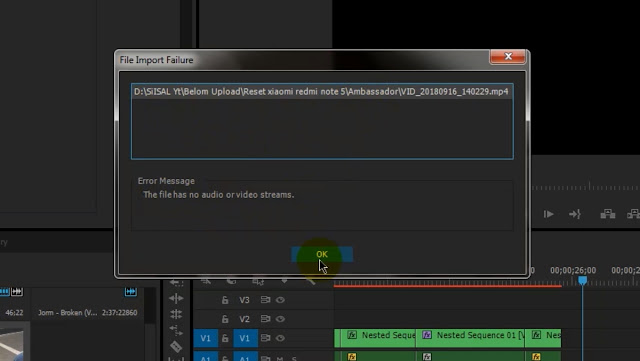Click the Go to Out point button
The image size is (640, 361).
[575, 214]
